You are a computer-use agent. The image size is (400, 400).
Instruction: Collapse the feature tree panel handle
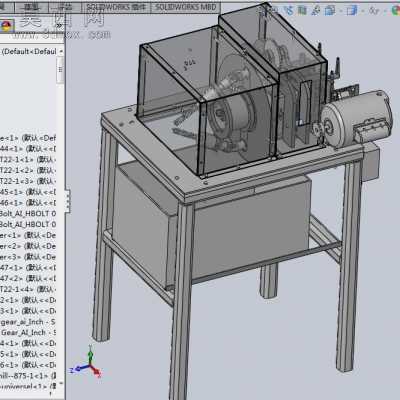[68, 201]
